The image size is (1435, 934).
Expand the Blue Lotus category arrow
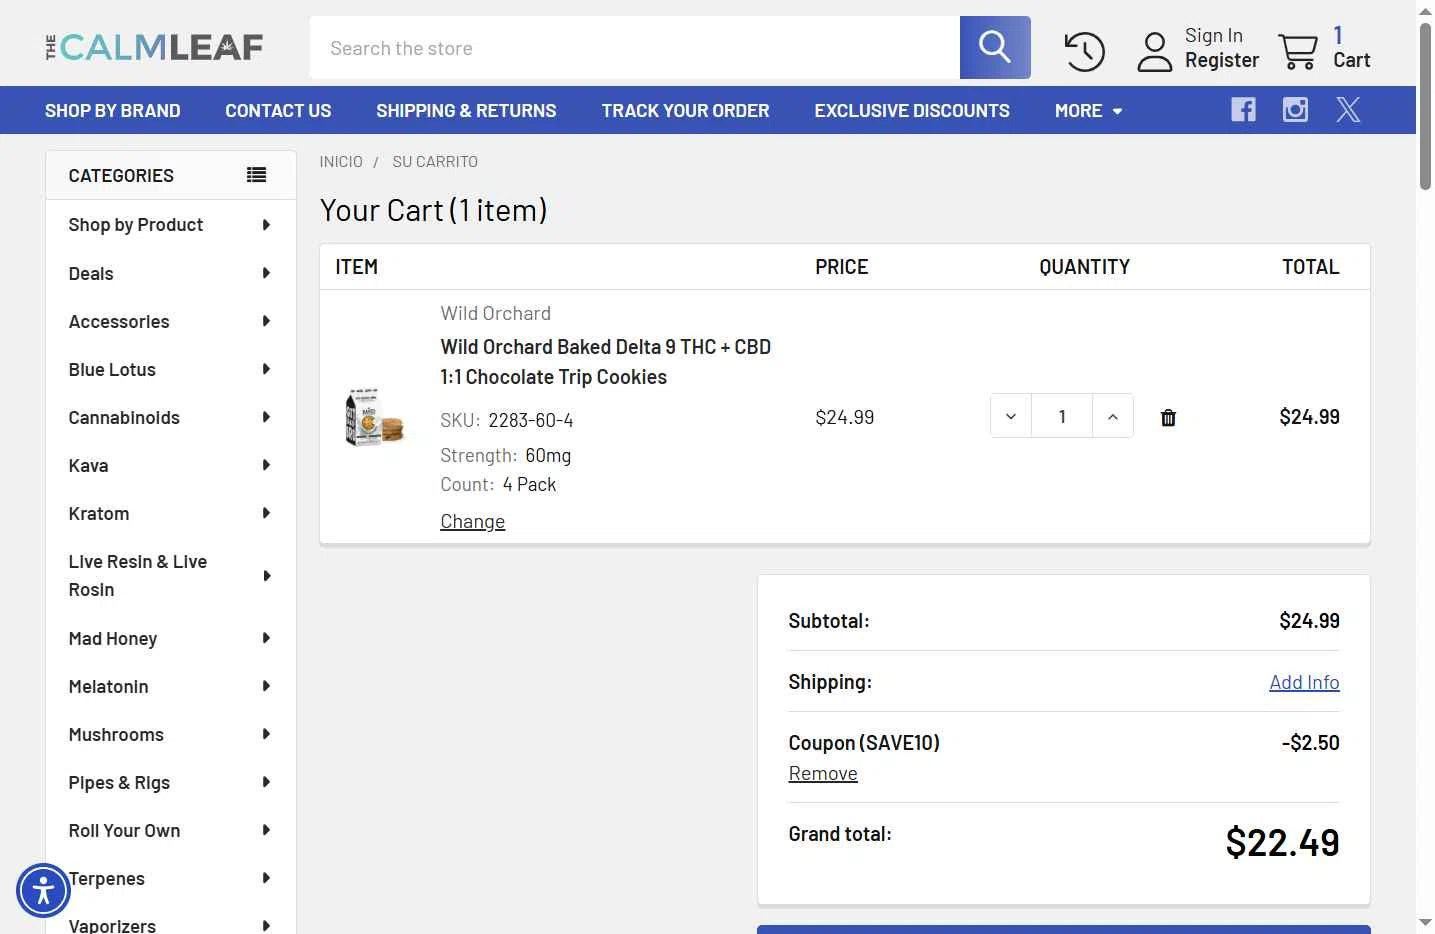[266, 369]
